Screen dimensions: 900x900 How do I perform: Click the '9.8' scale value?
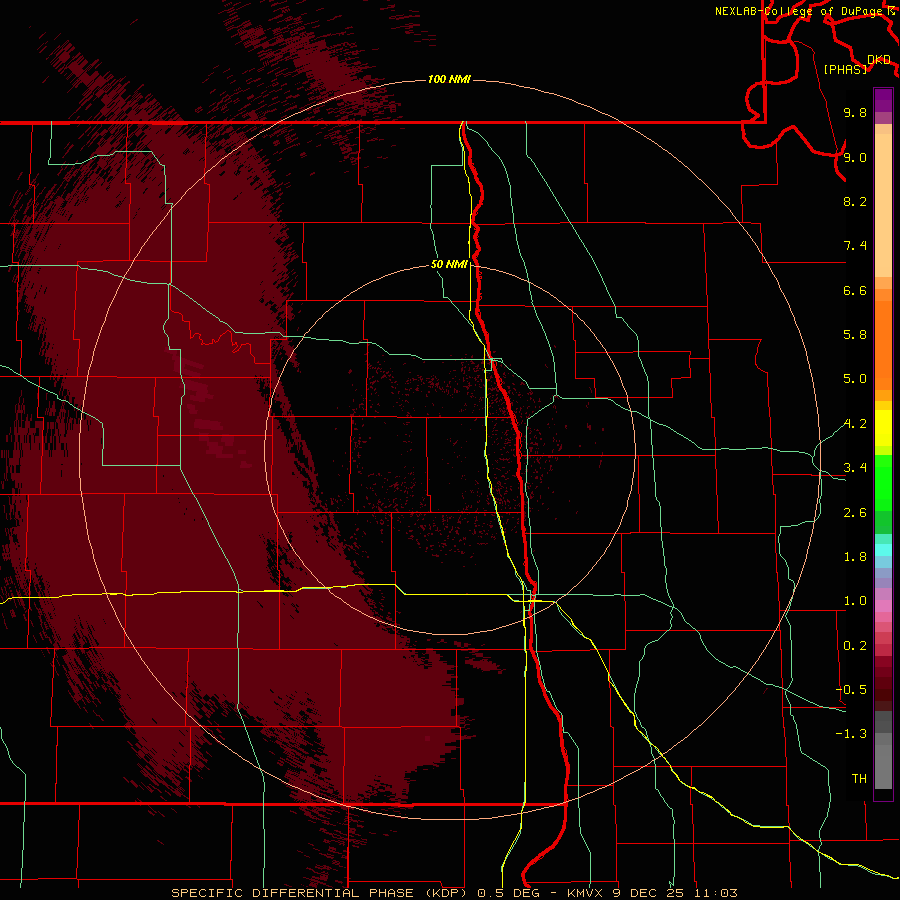[x=855, y=112]
